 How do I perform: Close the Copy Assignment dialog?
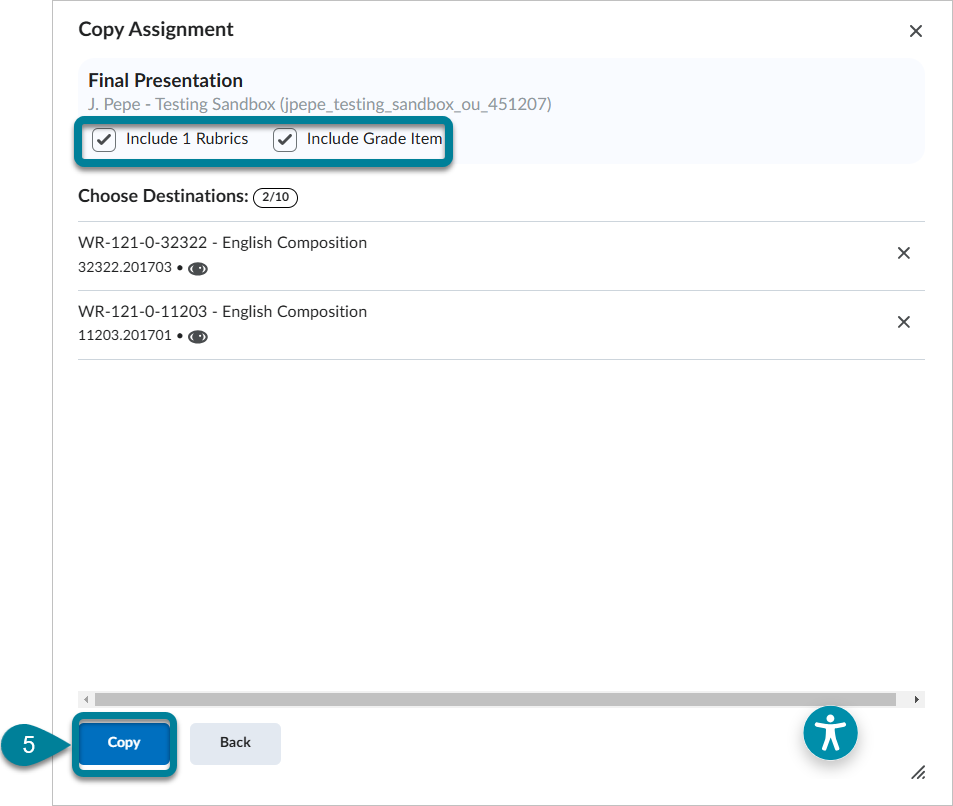tap(915, 31)
